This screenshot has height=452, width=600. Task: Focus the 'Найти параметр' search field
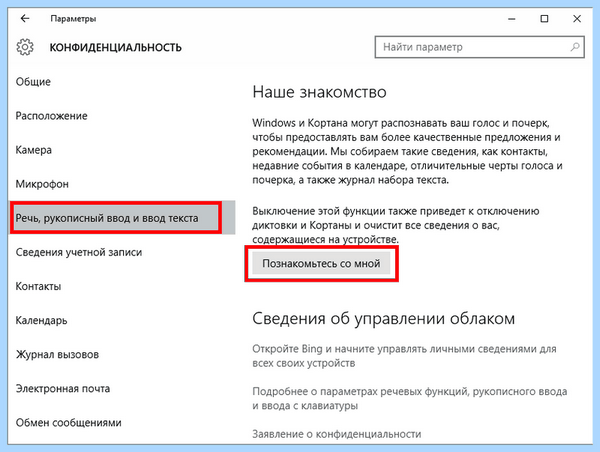479,47
